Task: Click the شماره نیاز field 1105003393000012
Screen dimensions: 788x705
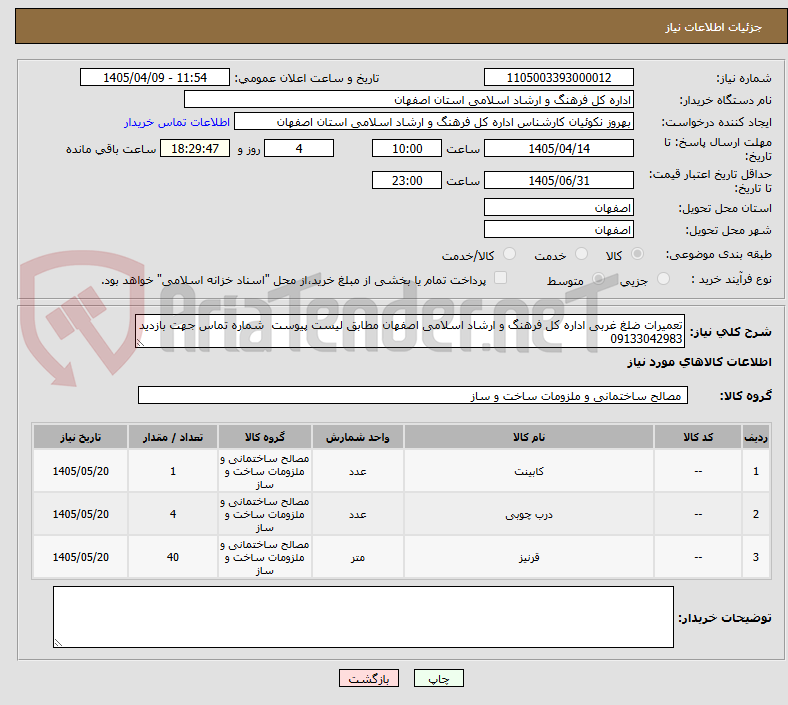Action: coord(558,77)
